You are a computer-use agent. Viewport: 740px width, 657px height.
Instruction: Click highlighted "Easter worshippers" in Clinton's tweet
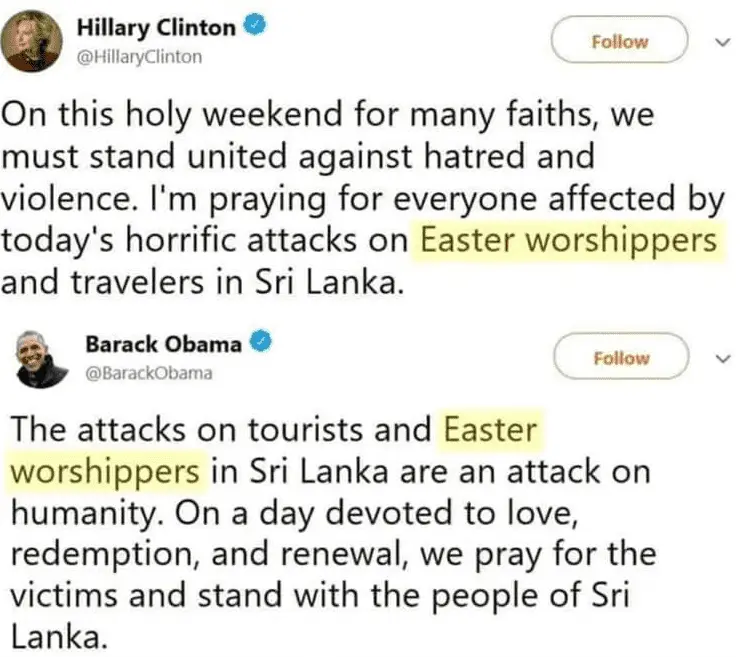coord(568,242)
